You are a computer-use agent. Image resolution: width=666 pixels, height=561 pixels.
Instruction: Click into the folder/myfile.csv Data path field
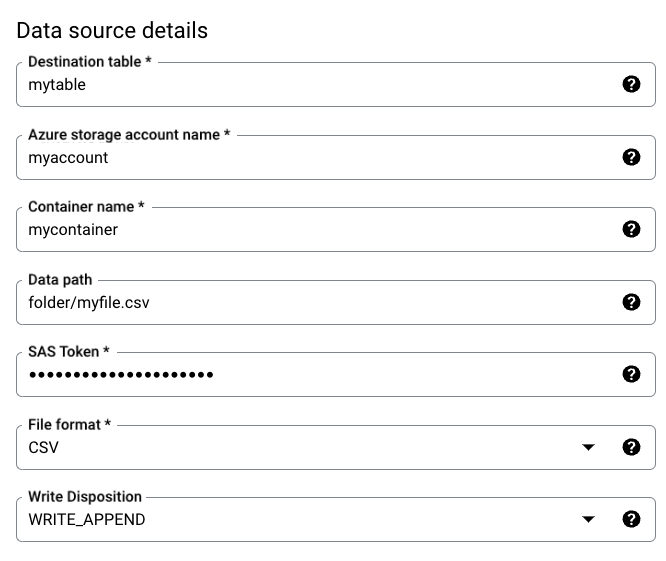(300, 302)
